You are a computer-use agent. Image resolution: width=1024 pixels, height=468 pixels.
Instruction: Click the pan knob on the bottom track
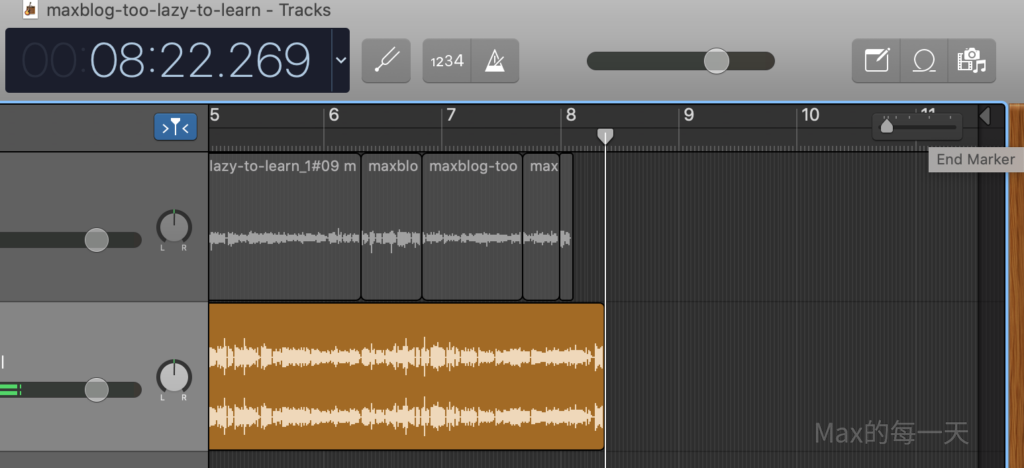pos(173,377)
